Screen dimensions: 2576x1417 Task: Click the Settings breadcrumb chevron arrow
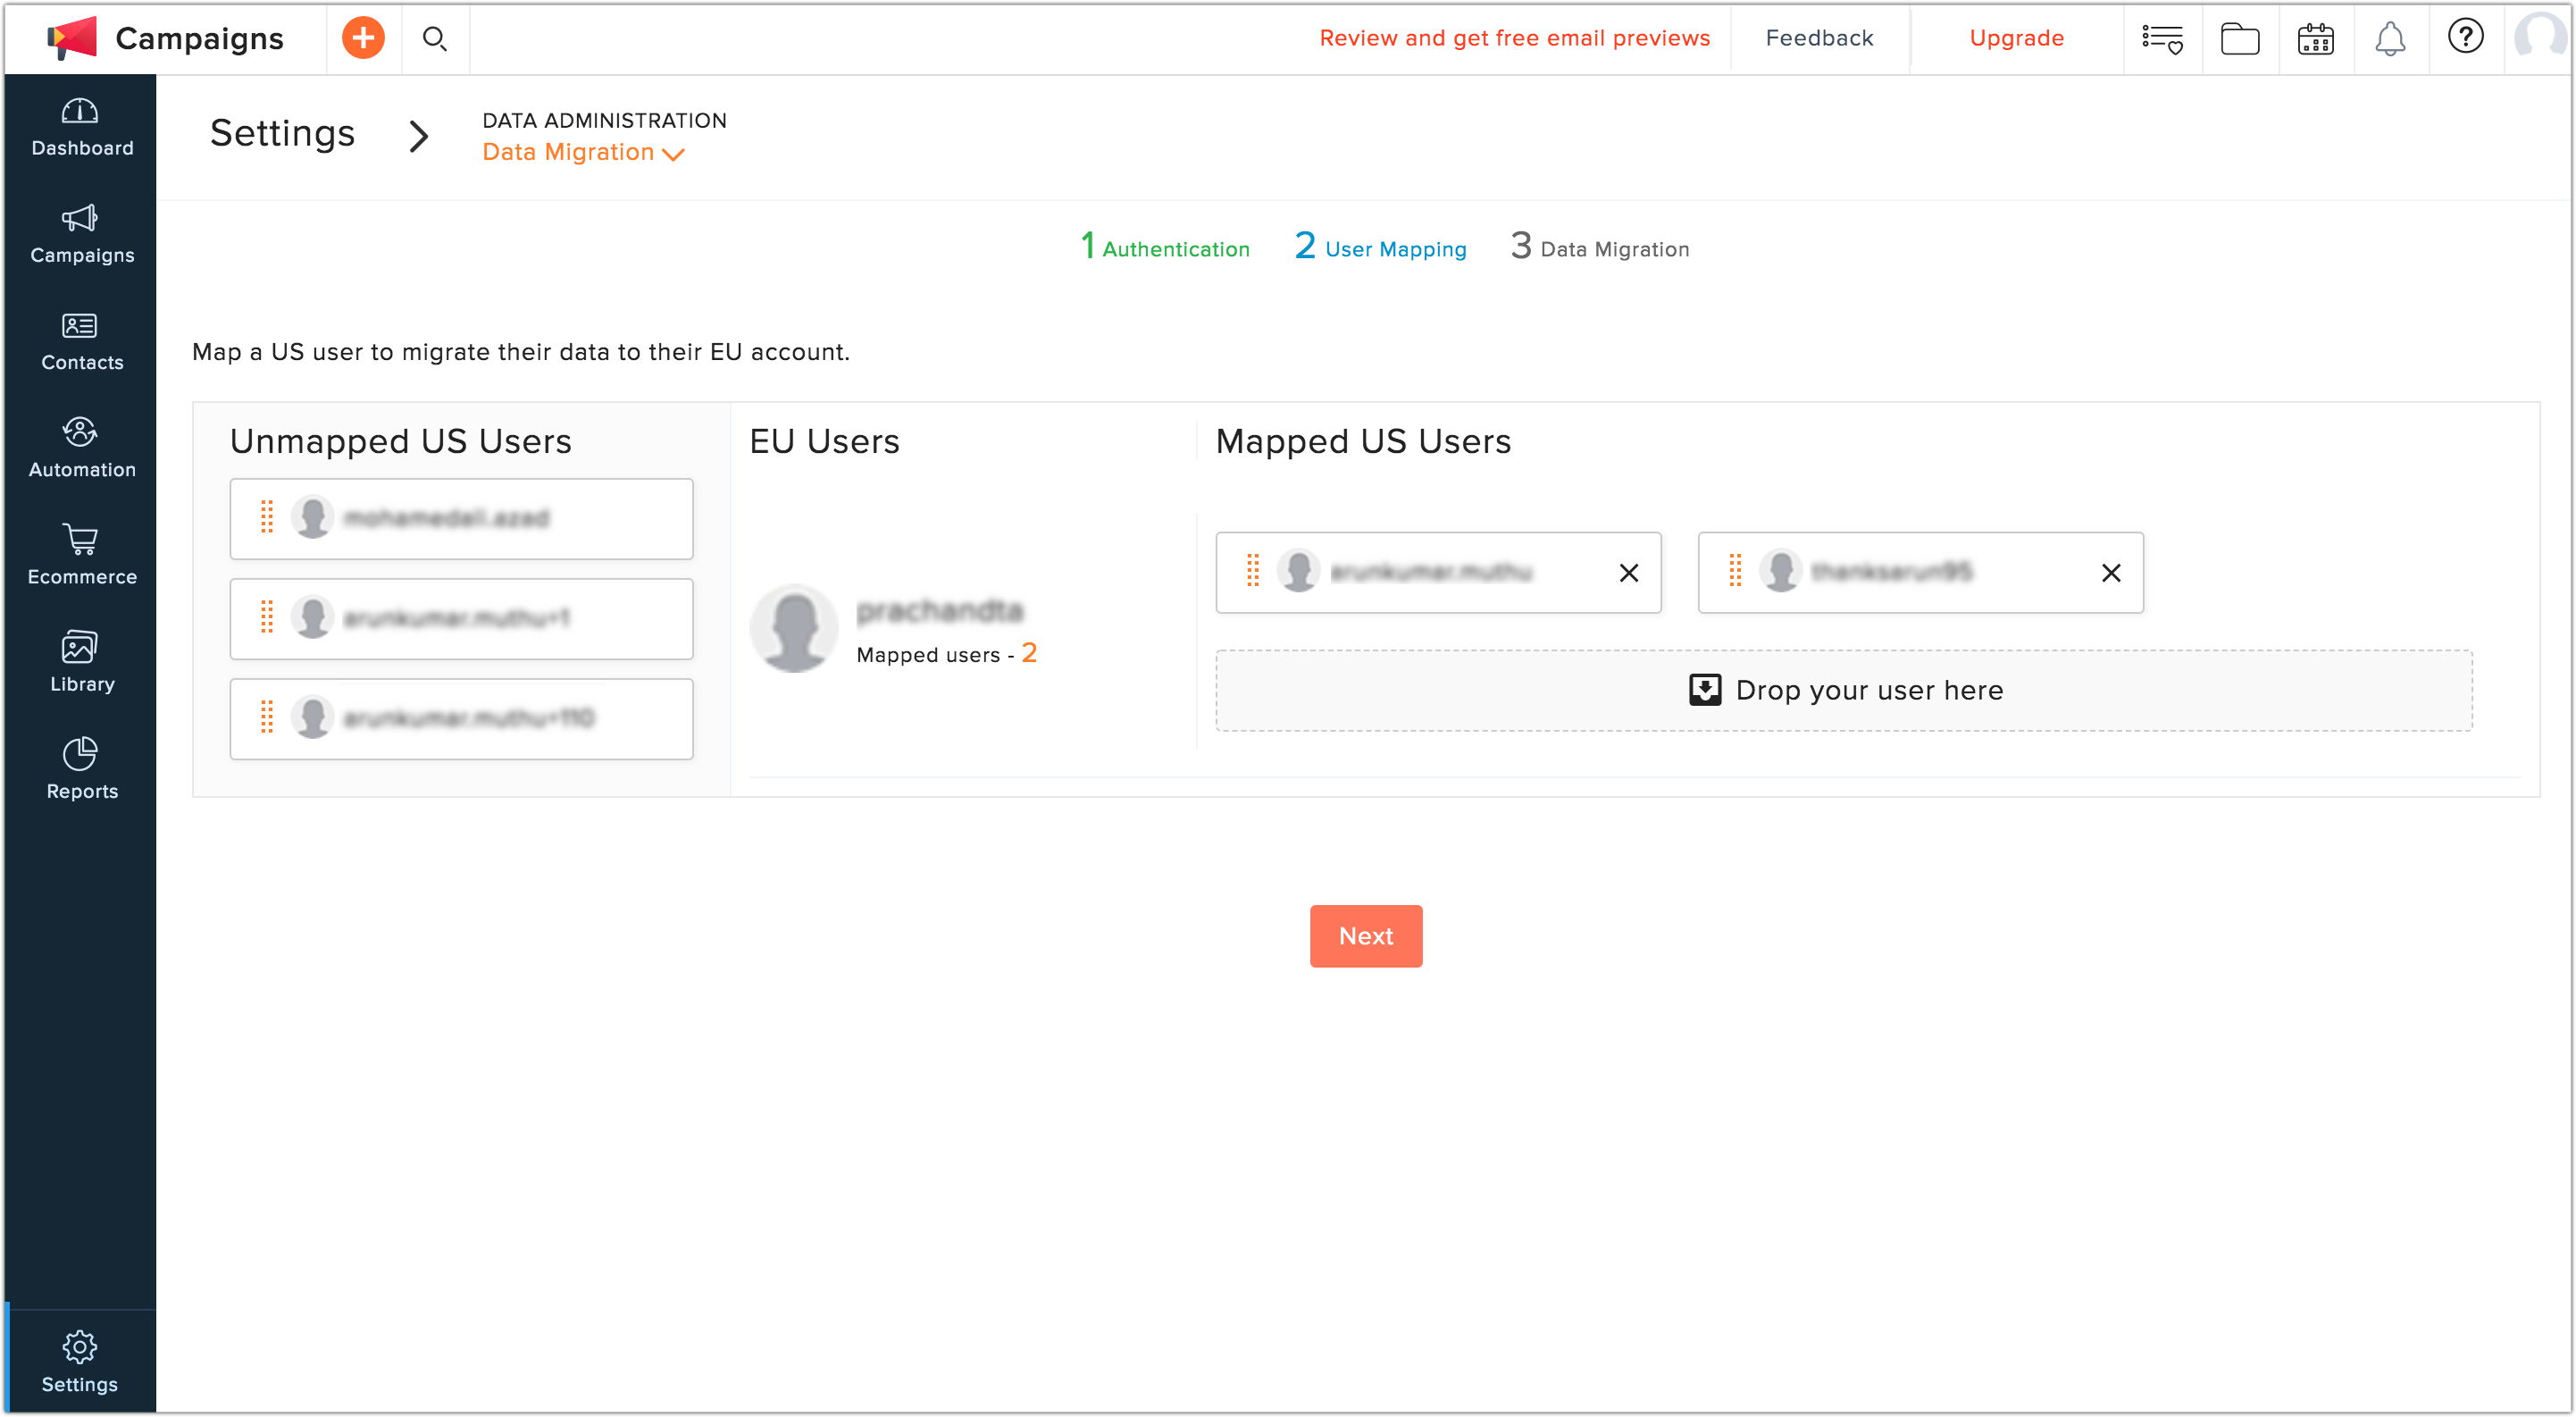point(419,136)
